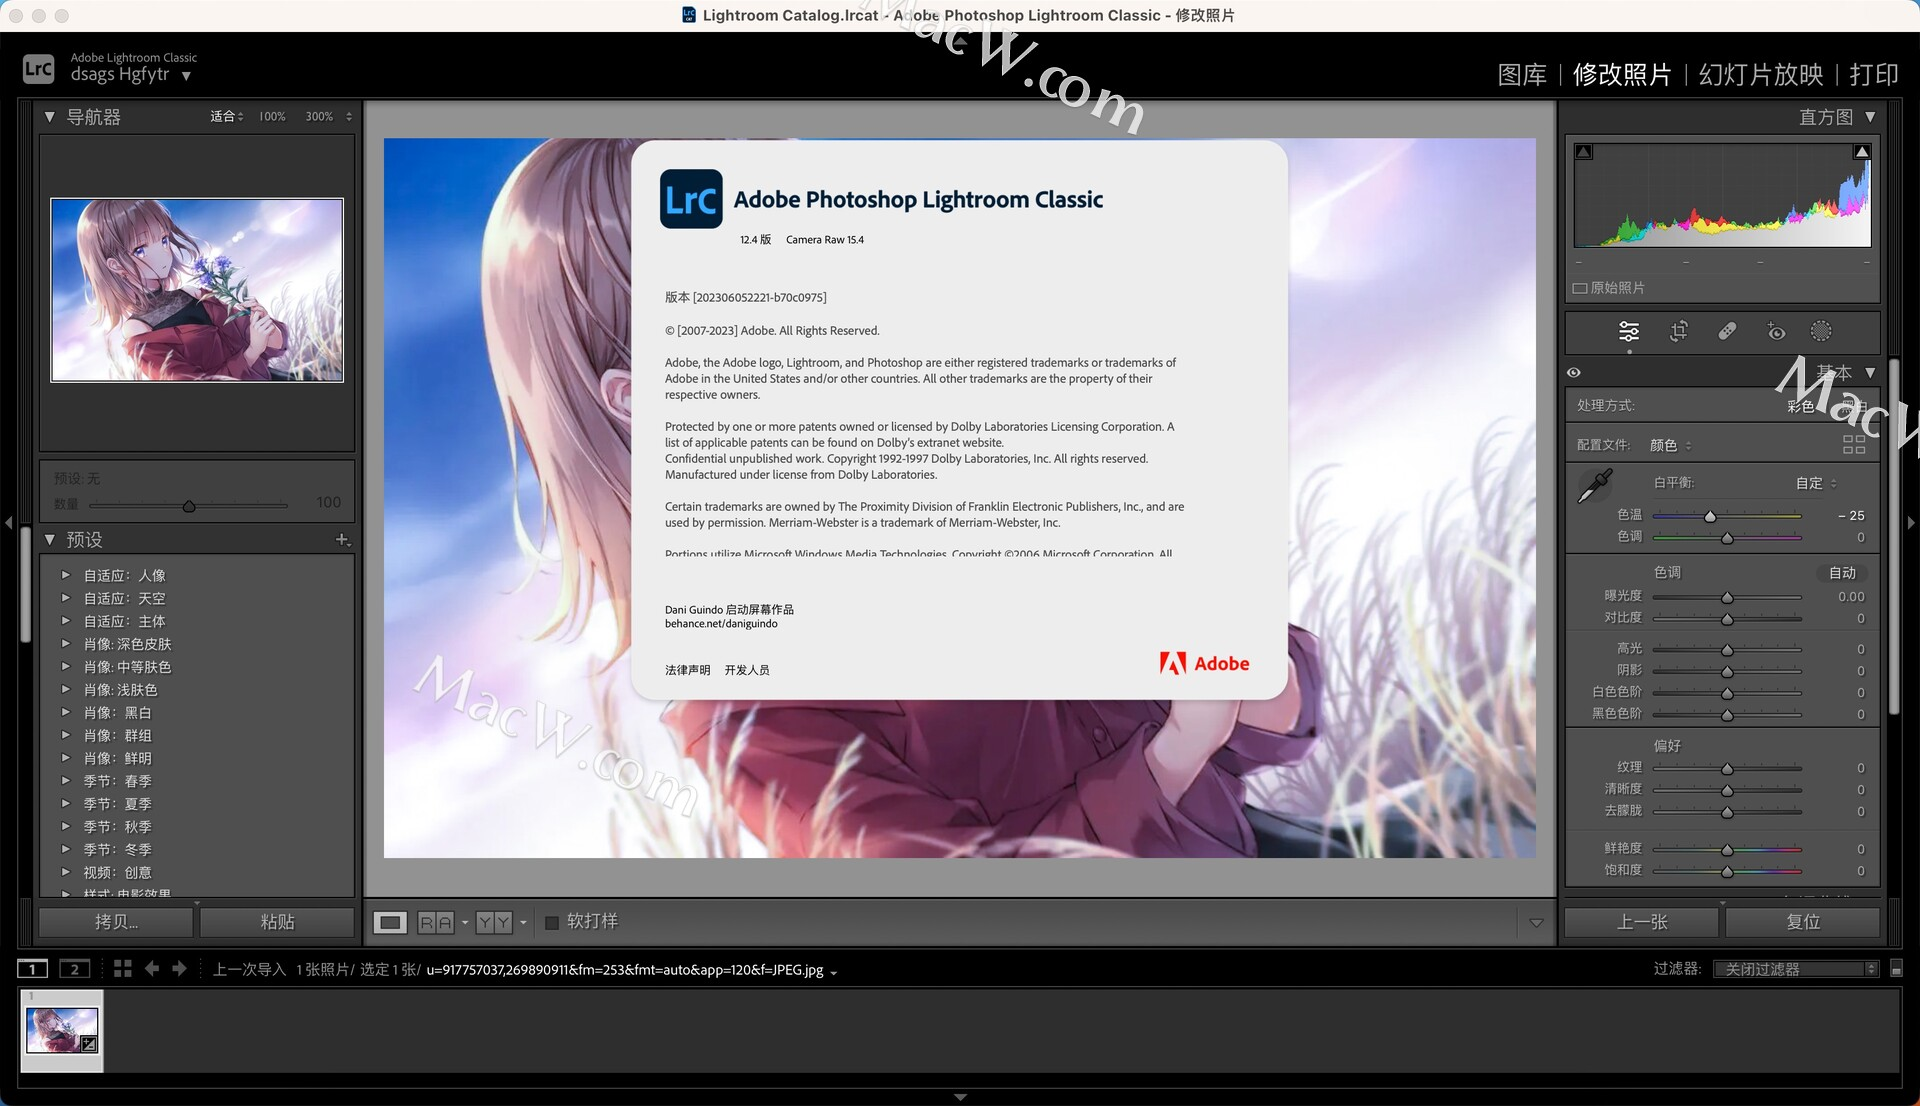1920x1106 pixels.
Task: Open second window display button 2
Action: click(x=75, y=969)
